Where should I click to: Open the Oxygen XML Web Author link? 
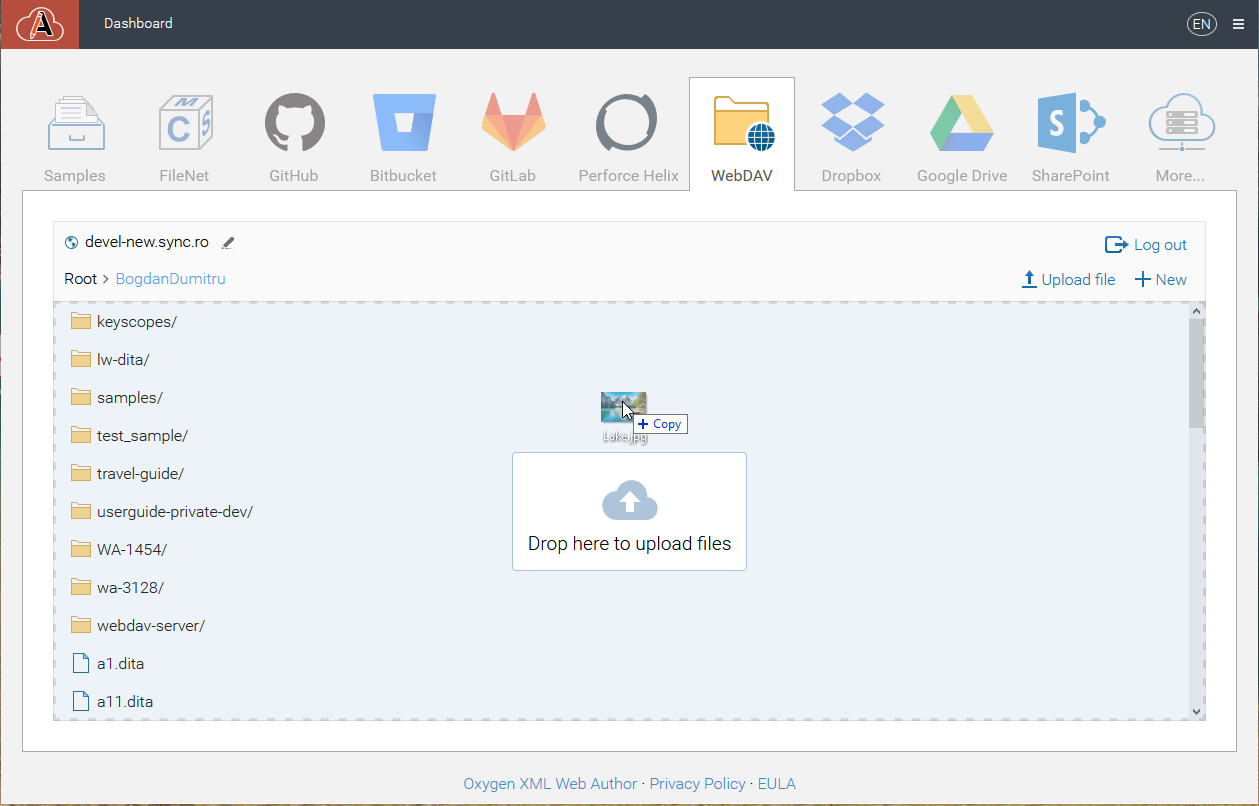[550, 784]
